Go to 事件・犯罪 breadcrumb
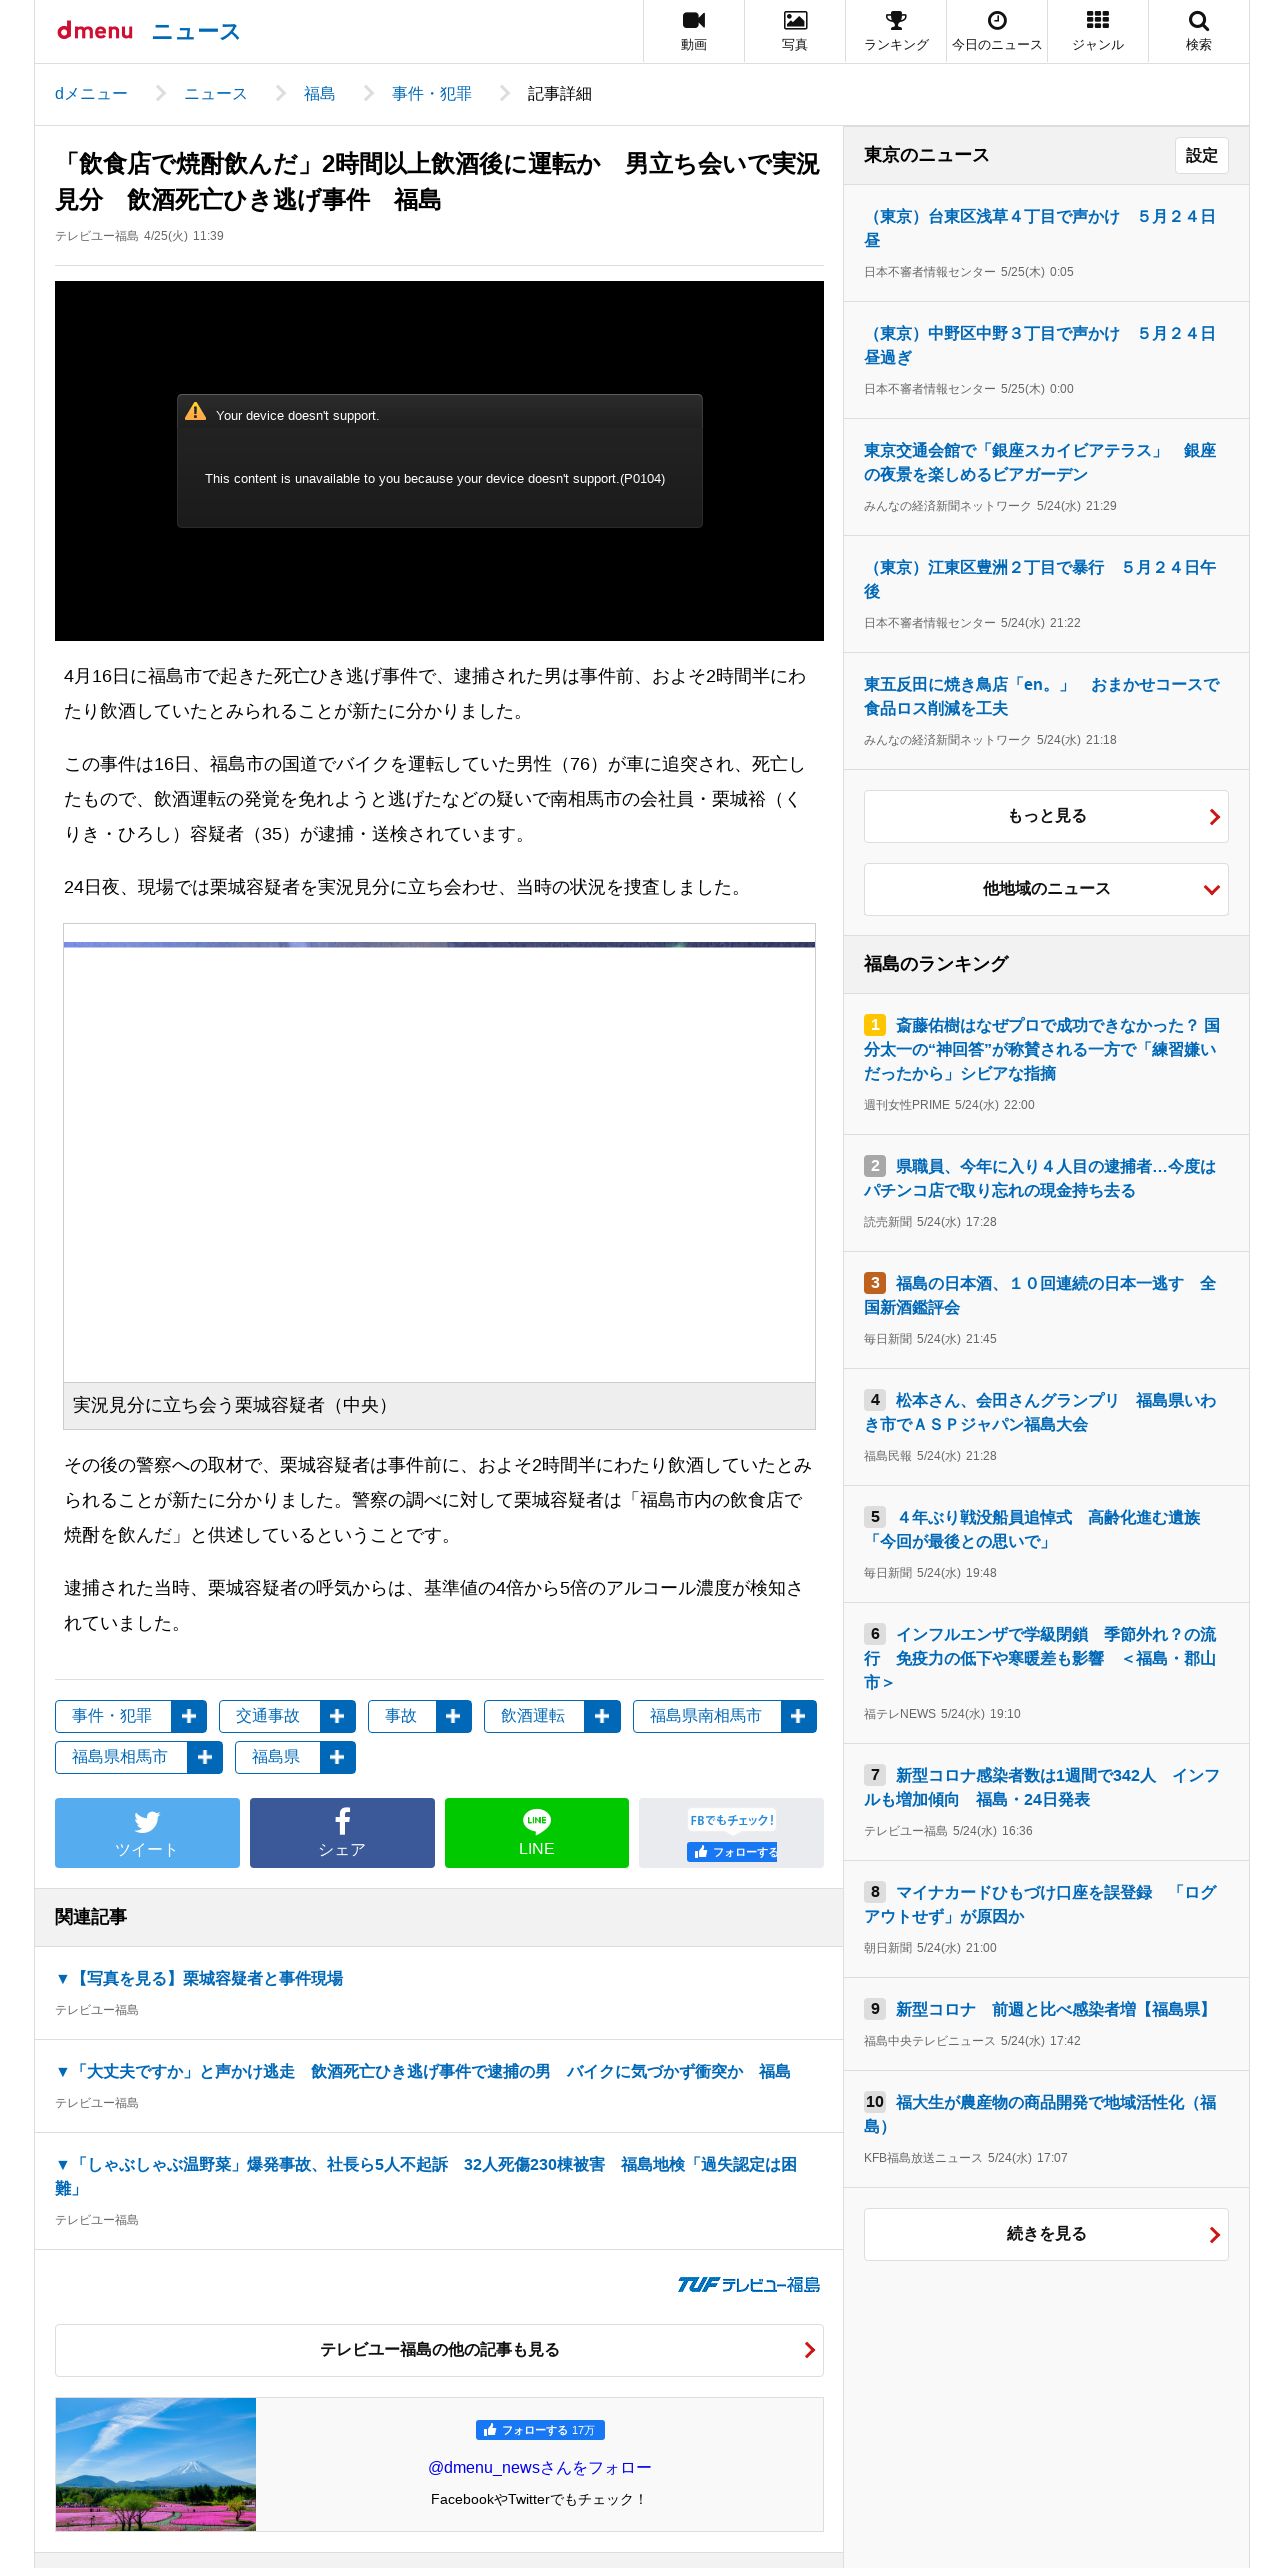Screen dimensions: 1284x2568 [431, 94]
